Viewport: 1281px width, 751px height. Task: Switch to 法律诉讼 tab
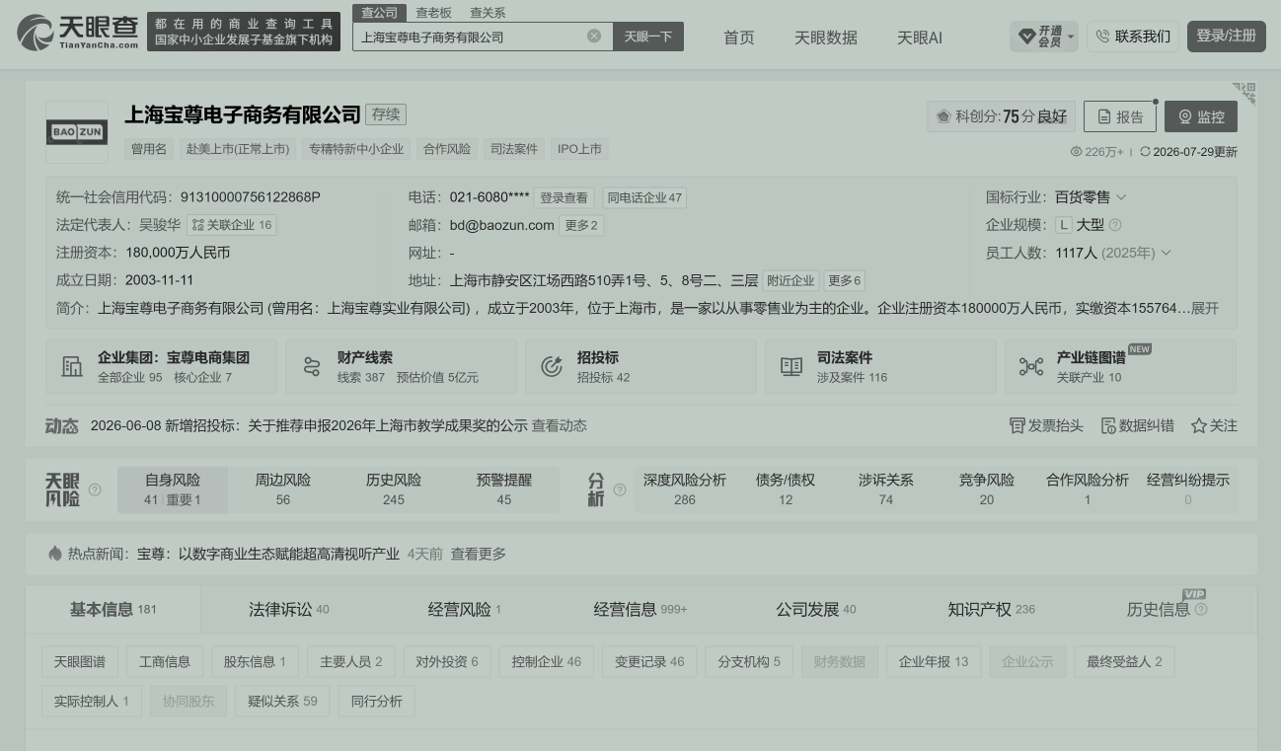click(x=289, y=609)
